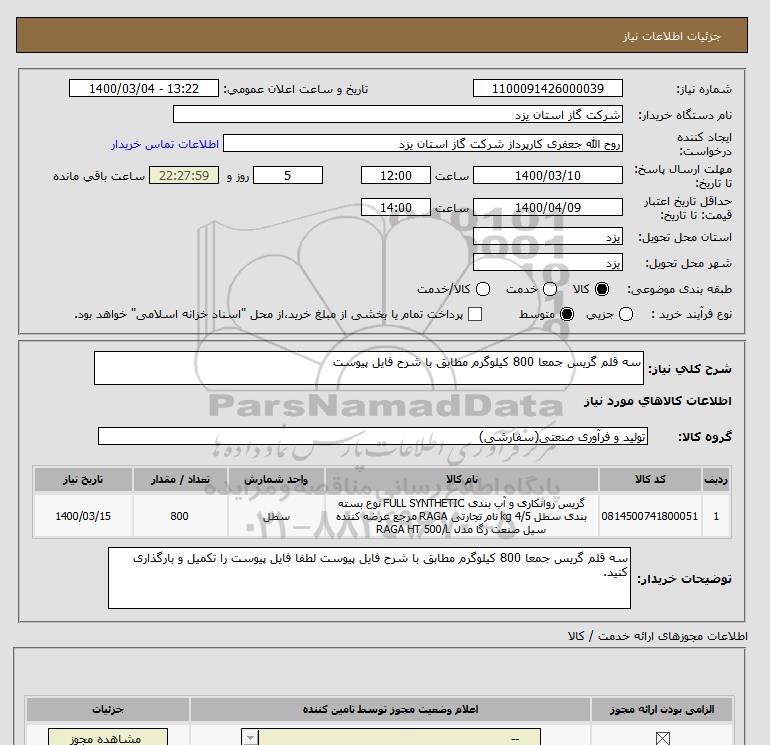Viewport: 770px width, 745px height.
Task: Click the request creator field روح الله جعفری
Action: 423,144
